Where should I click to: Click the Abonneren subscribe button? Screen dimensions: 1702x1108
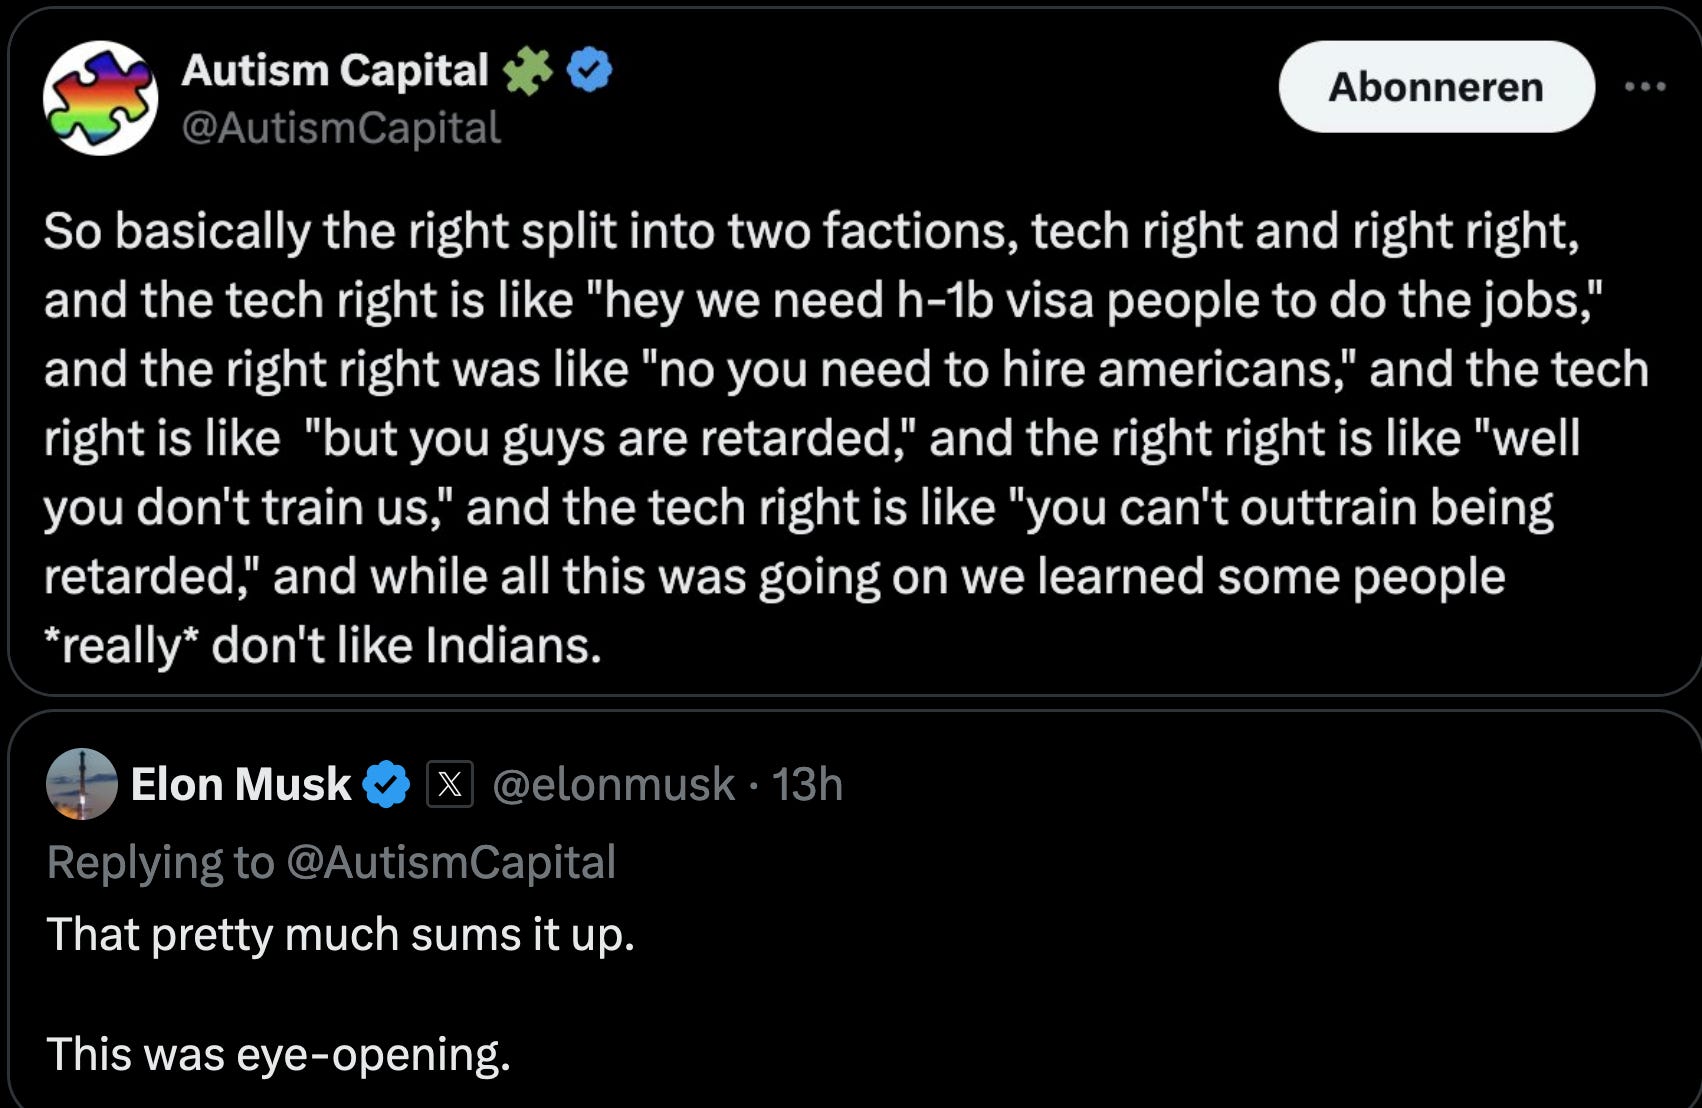click(x=1435, y=87)
